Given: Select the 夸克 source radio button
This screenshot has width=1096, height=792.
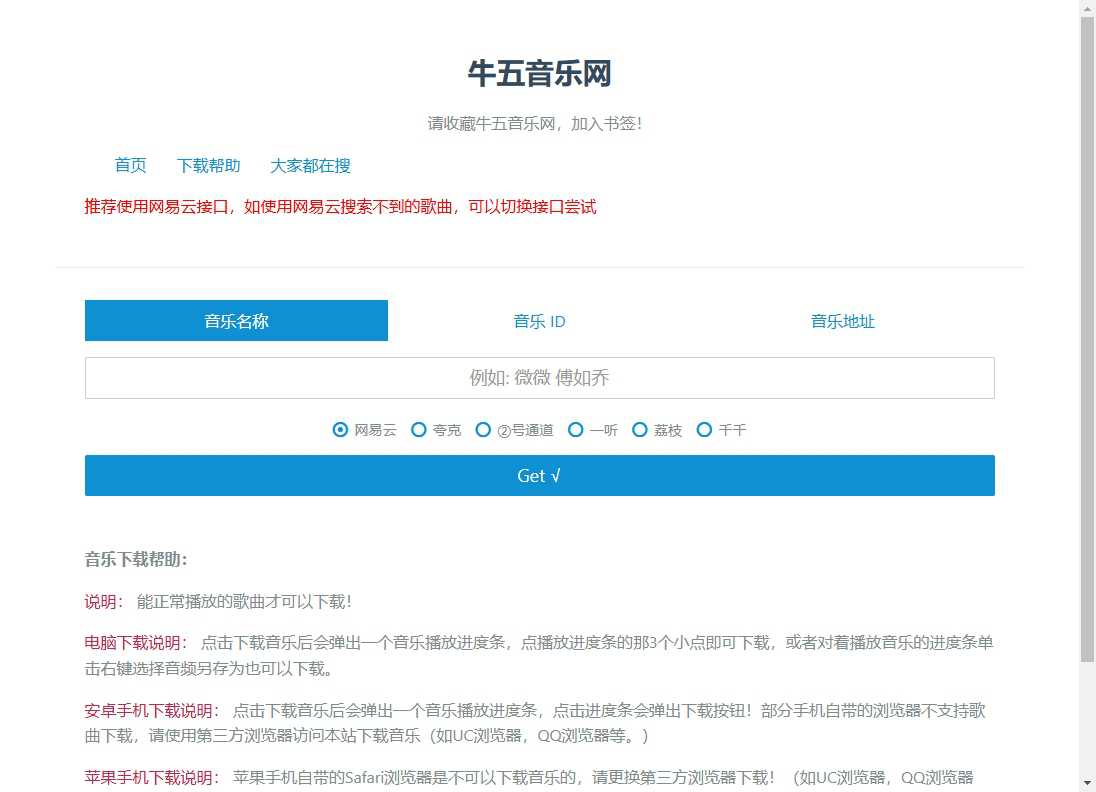Looking at the screenshot, I should (x=419, y=430).
